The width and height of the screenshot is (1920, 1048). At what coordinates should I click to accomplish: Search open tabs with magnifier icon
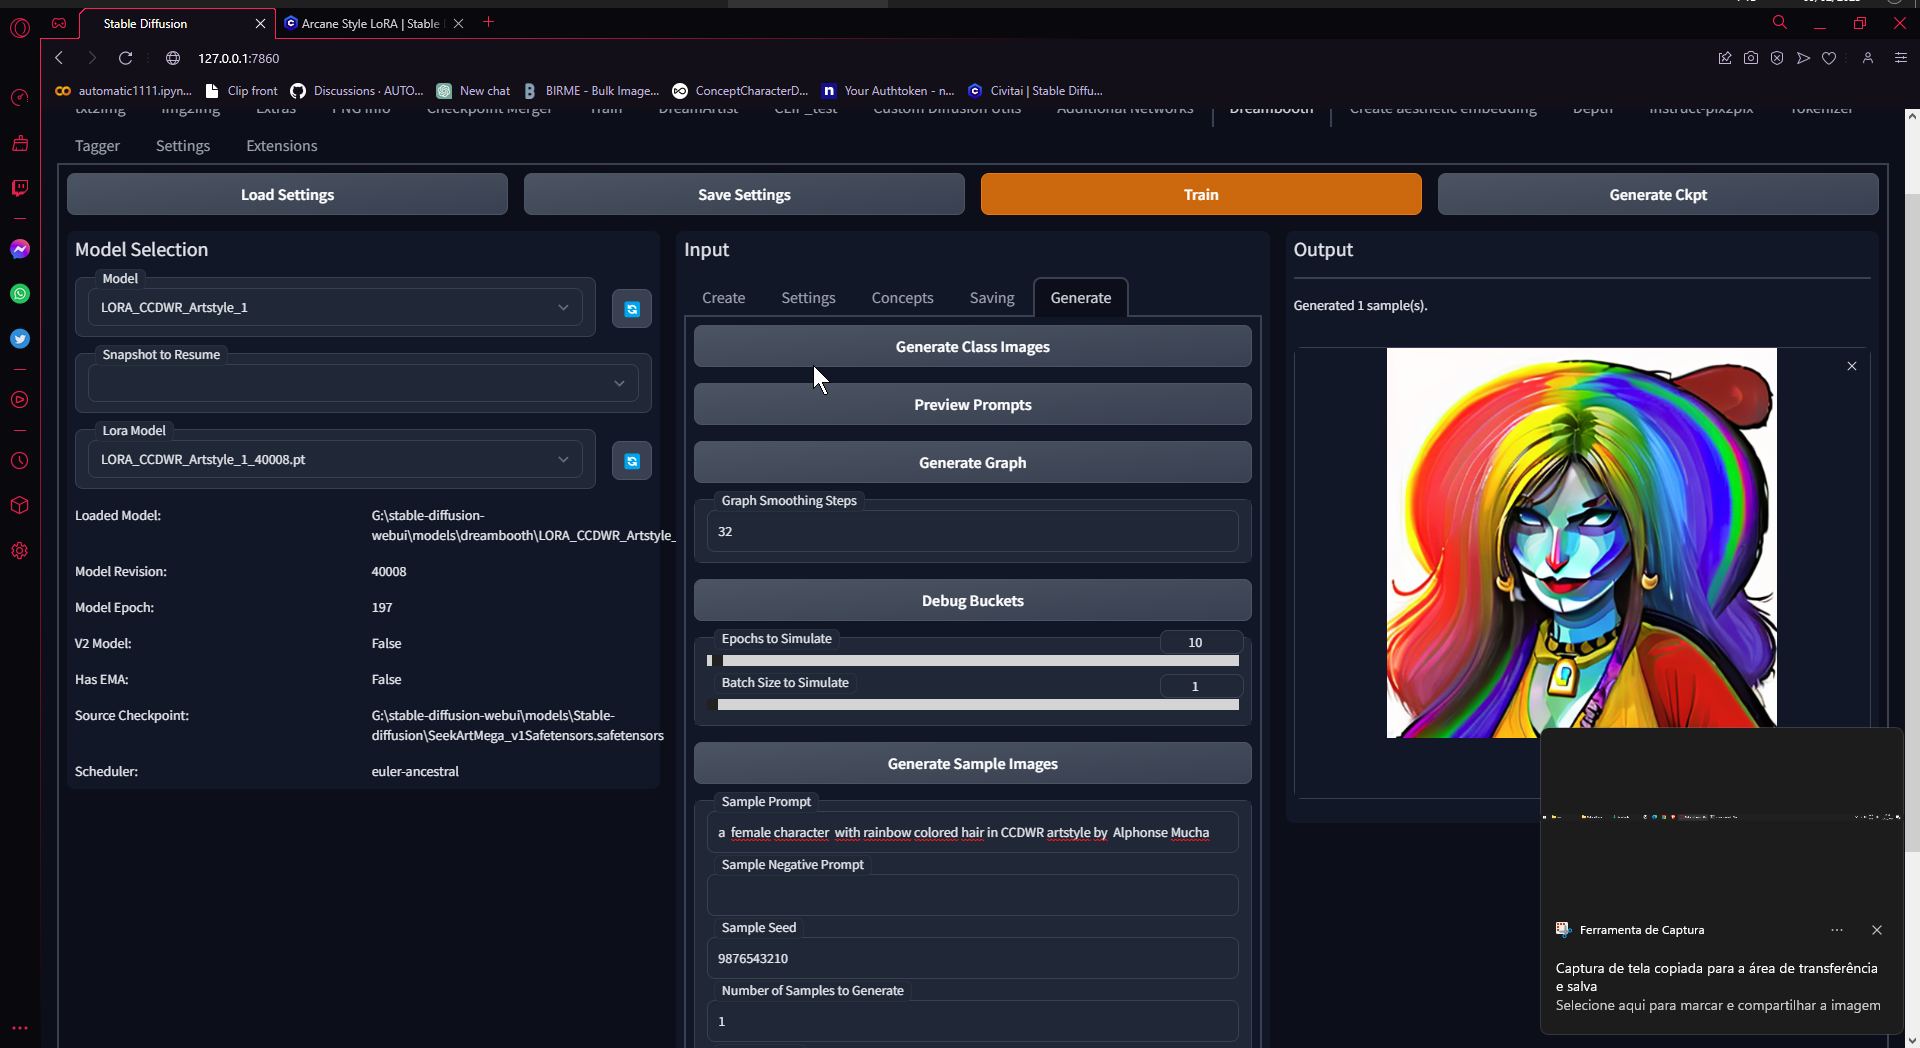(x=1780, y=22)
